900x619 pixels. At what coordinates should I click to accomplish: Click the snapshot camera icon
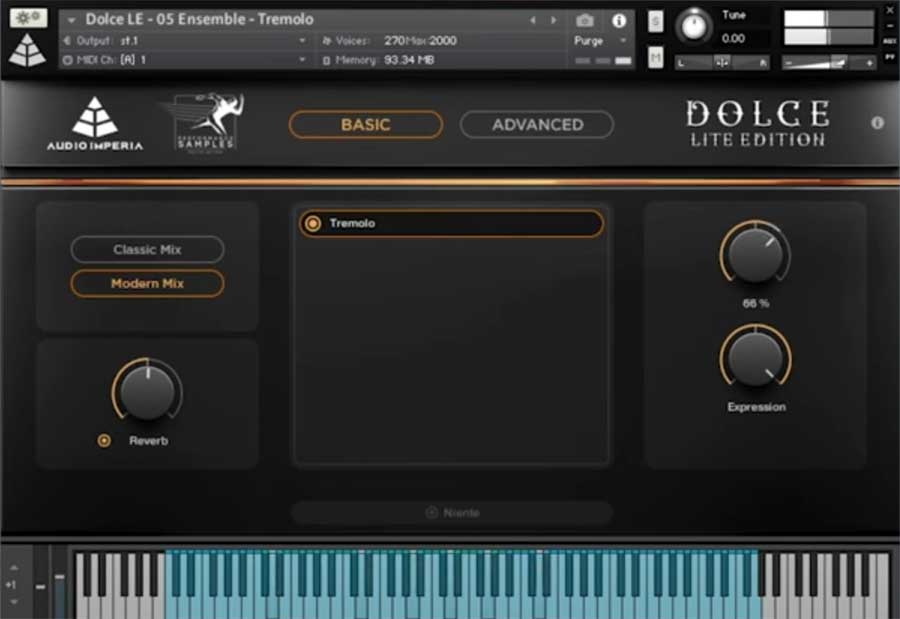[585, 21]
